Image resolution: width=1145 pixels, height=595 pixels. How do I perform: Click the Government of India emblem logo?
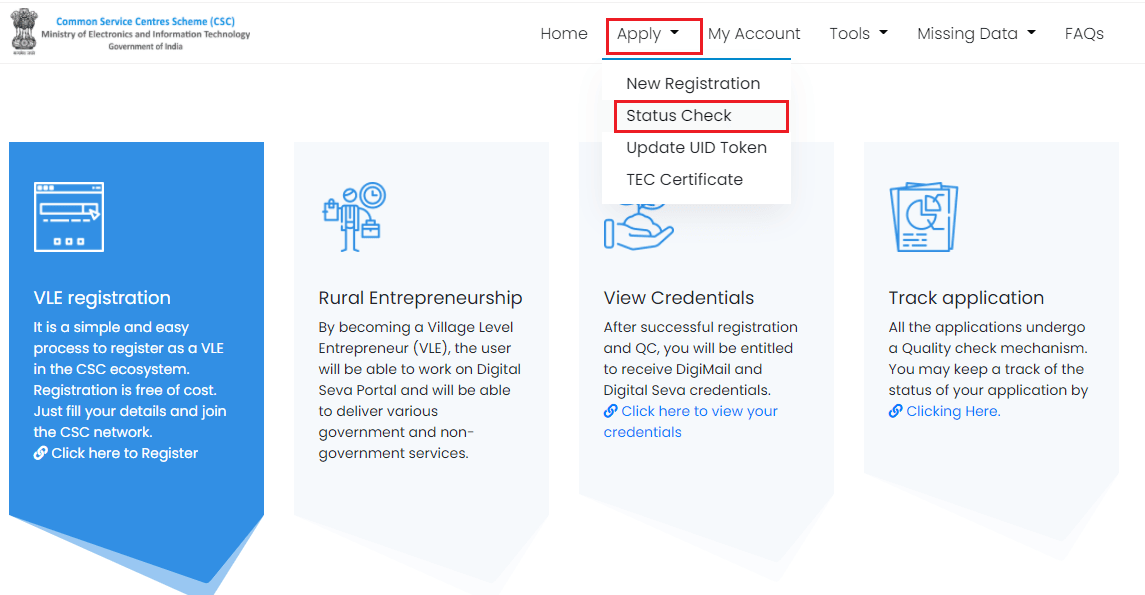[23, 31]
